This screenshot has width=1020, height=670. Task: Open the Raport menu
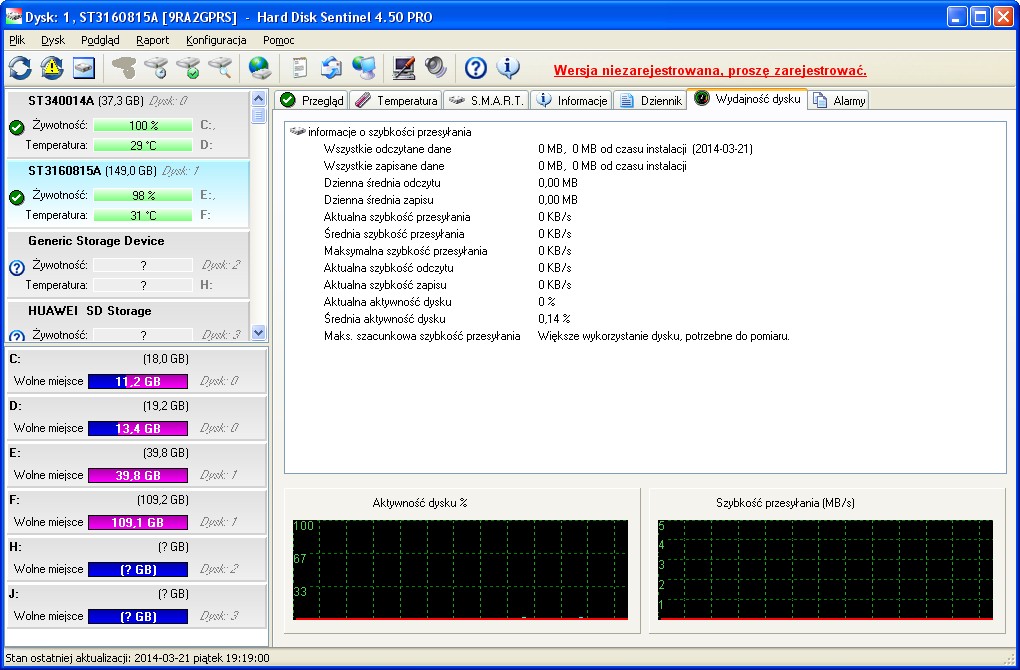(x=153, y=40)
